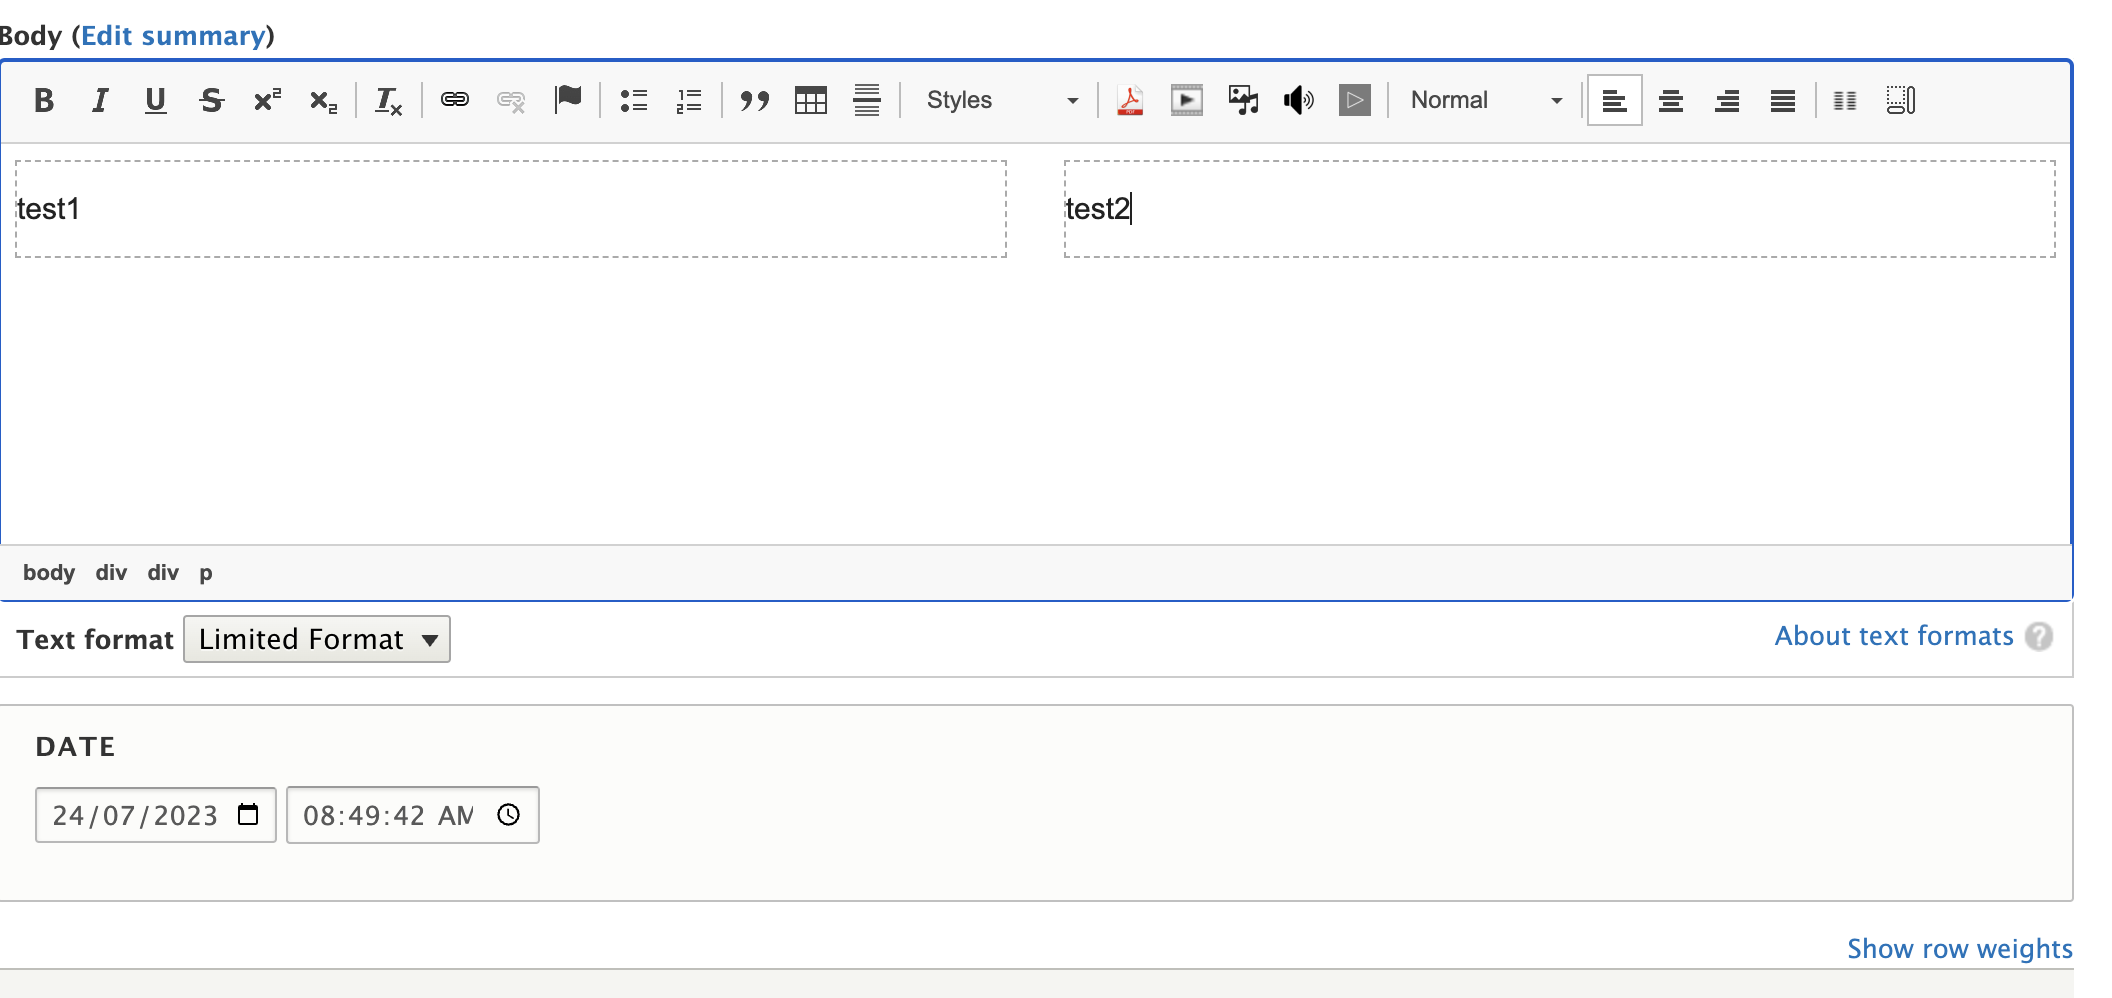This screenshot has height=998, width=2112.
Task: Click the anchor flag icon
Action: coord(568,100)
